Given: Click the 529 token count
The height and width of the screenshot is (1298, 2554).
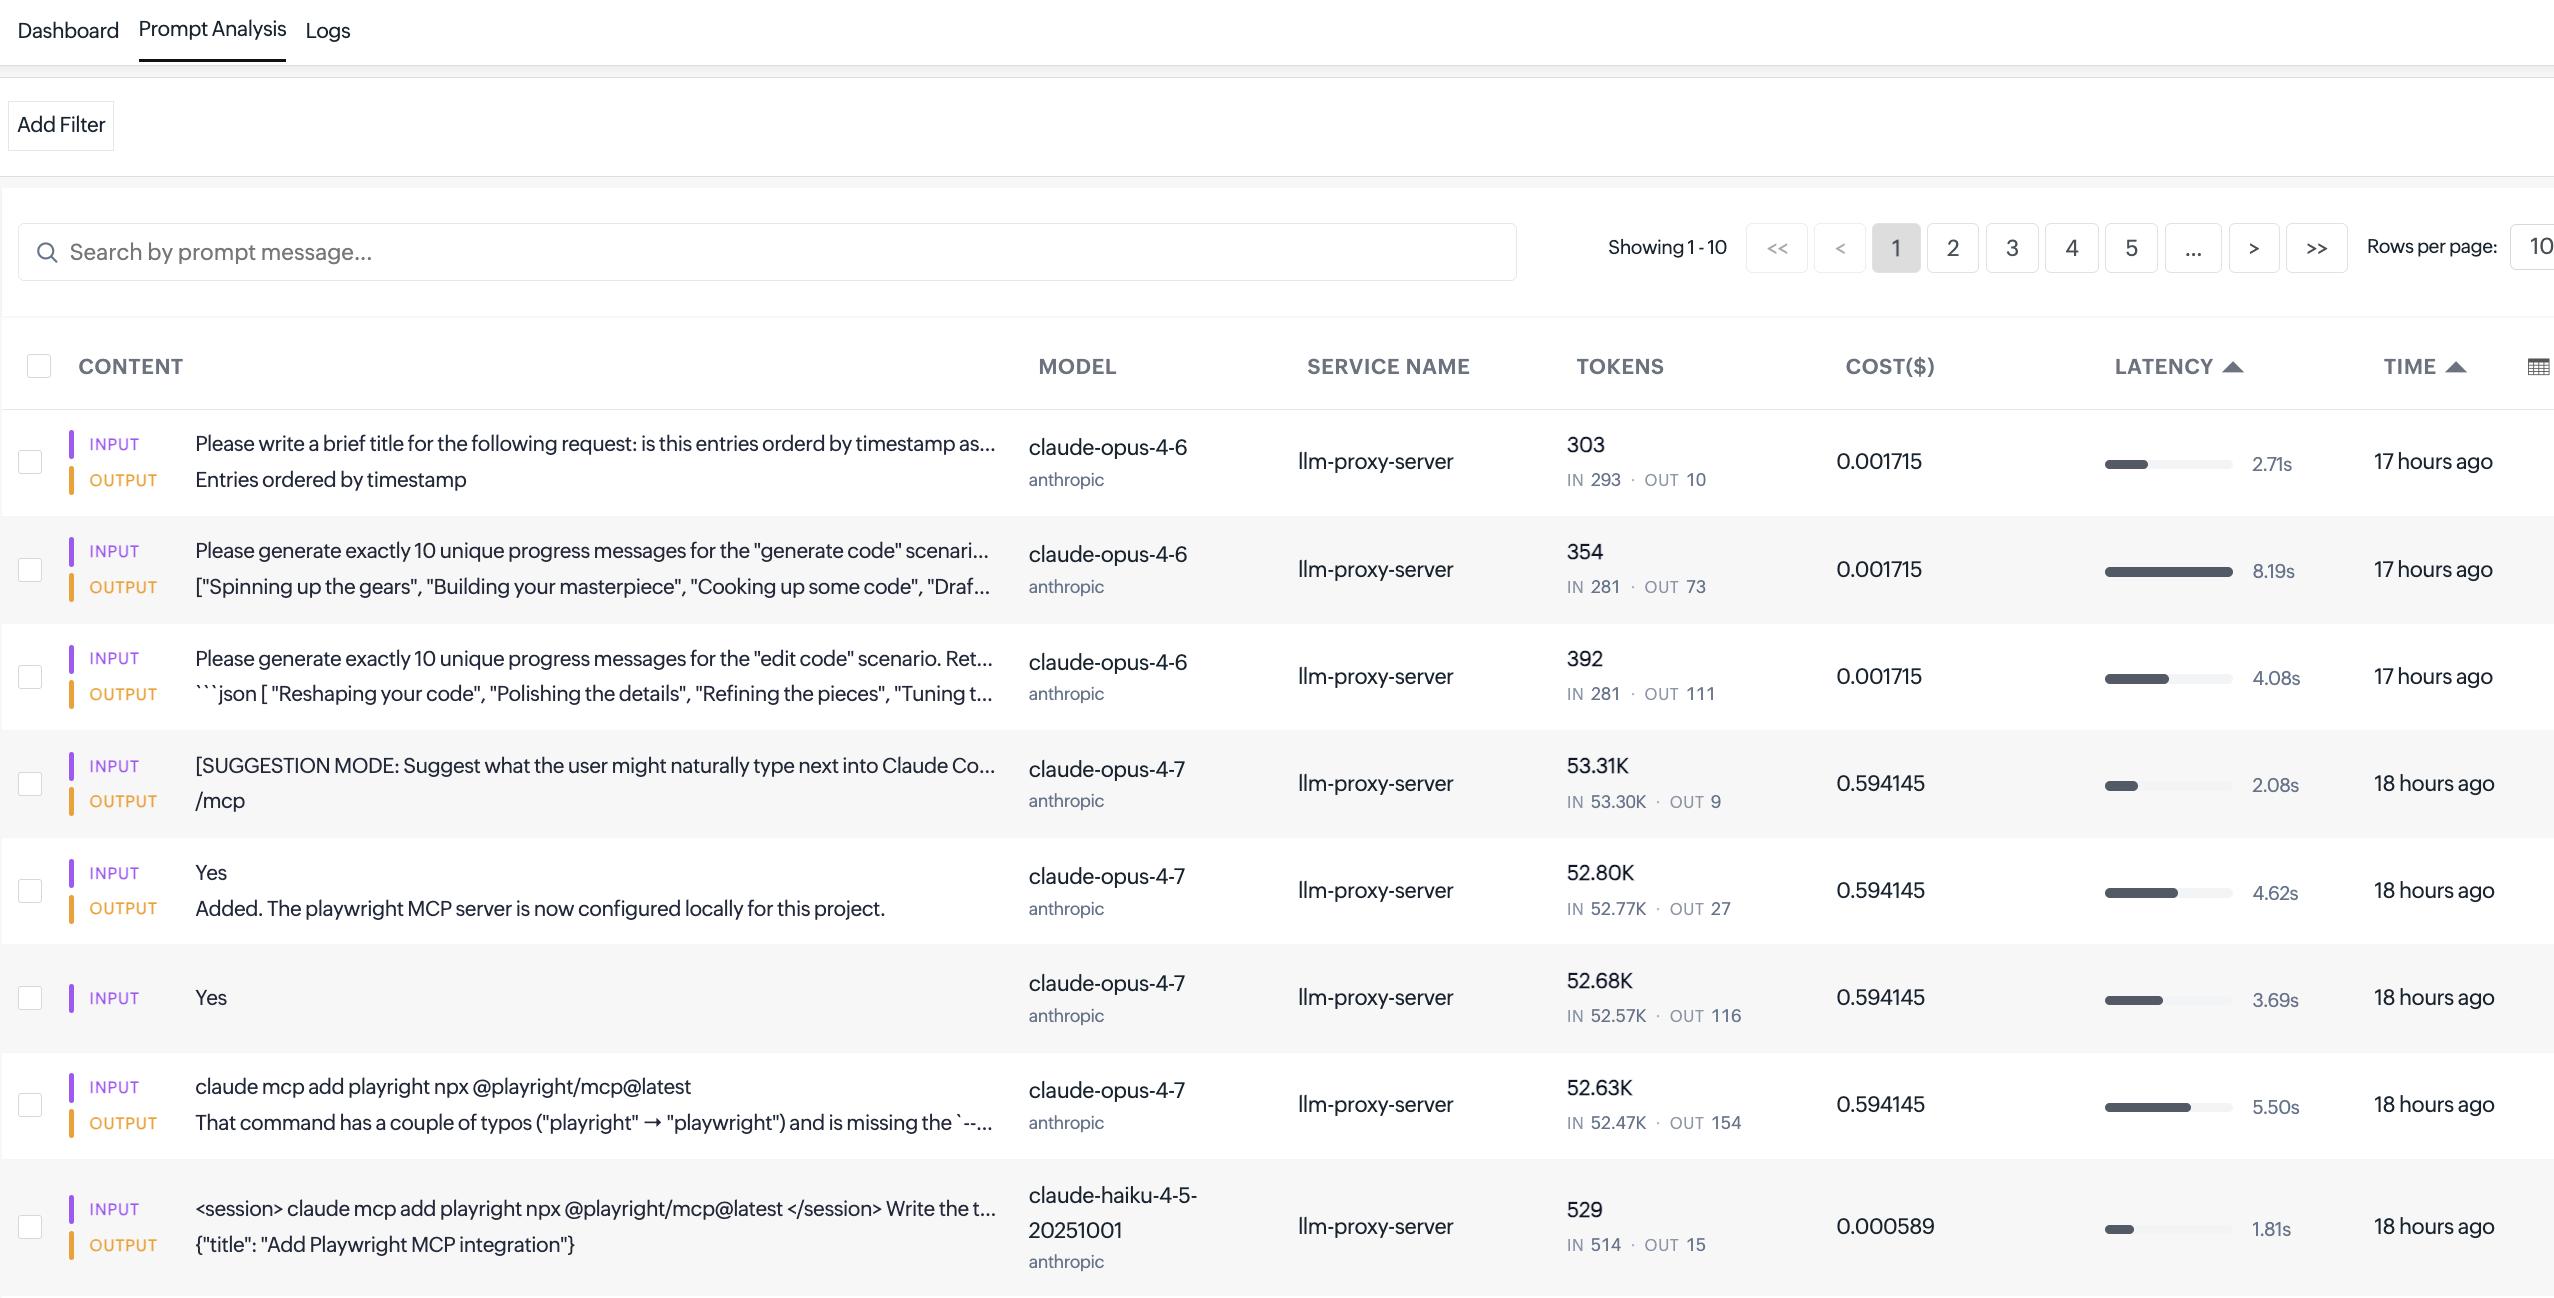Looking at the screenshot, I should point(1584,1210).
